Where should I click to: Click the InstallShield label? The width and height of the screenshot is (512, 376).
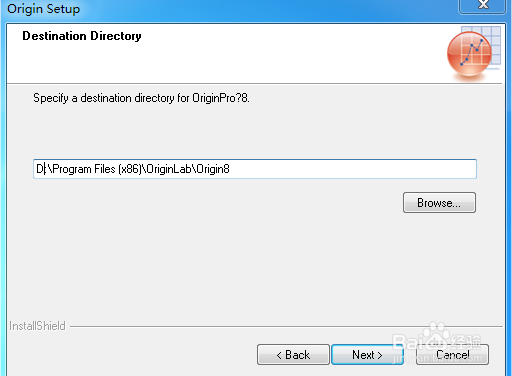pyautogui.click(x=37, y=326)
